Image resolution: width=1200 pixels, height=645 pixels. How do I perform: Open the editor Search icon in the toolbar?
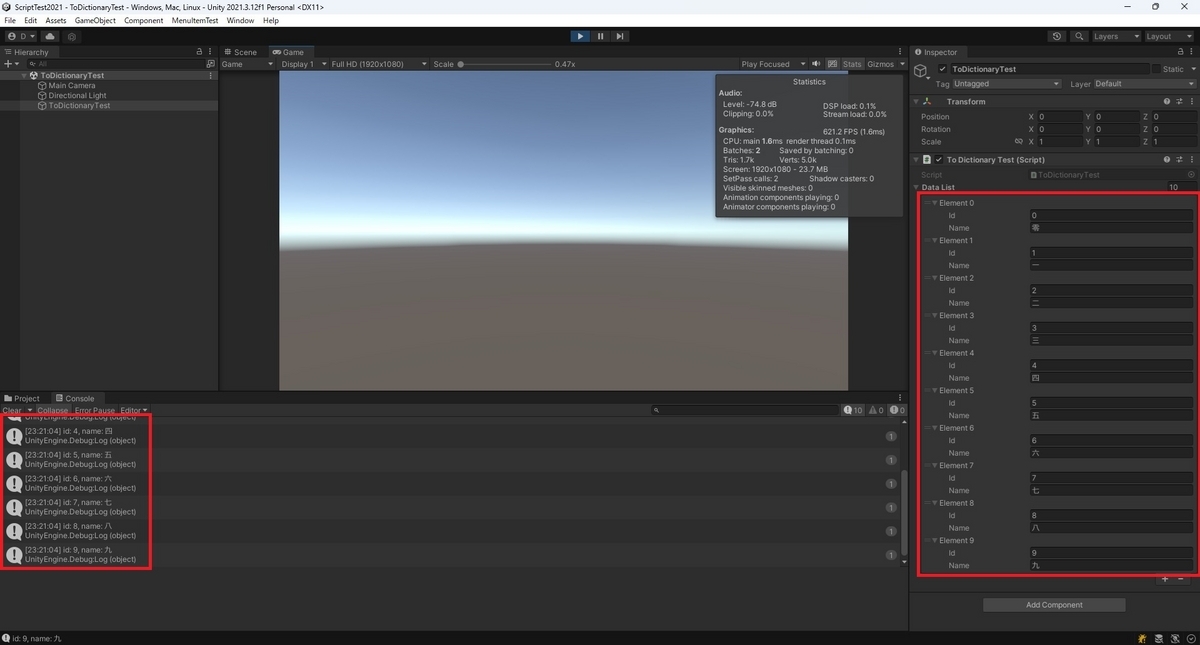(x=1079, y=36)
